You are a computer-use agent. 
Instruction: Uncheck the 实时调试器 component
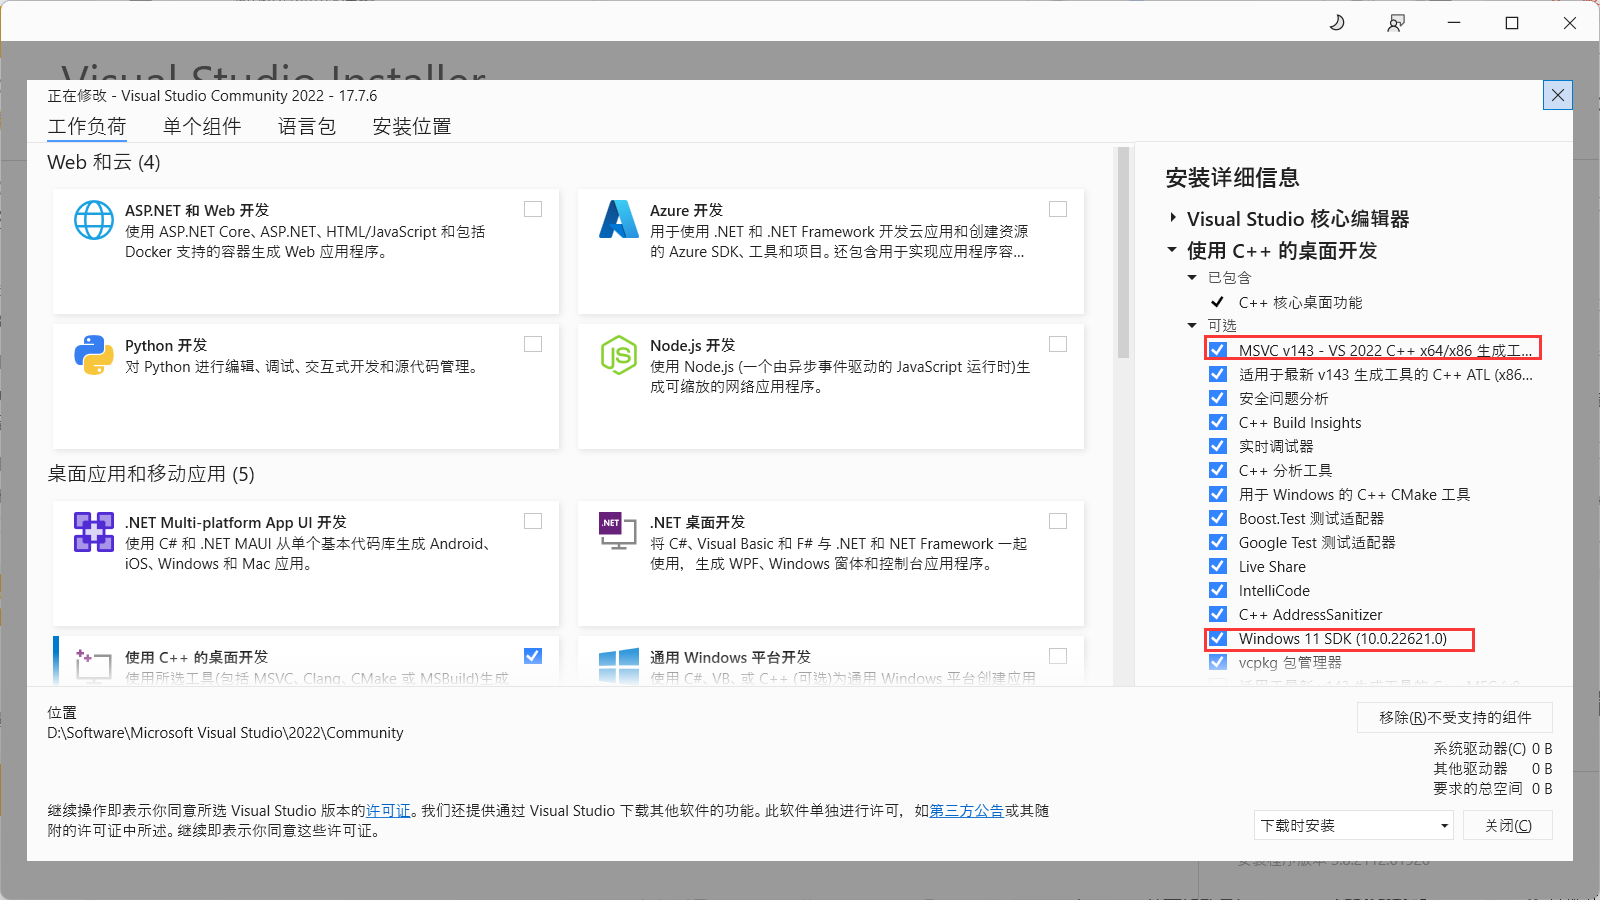[x=1218, y=446]
